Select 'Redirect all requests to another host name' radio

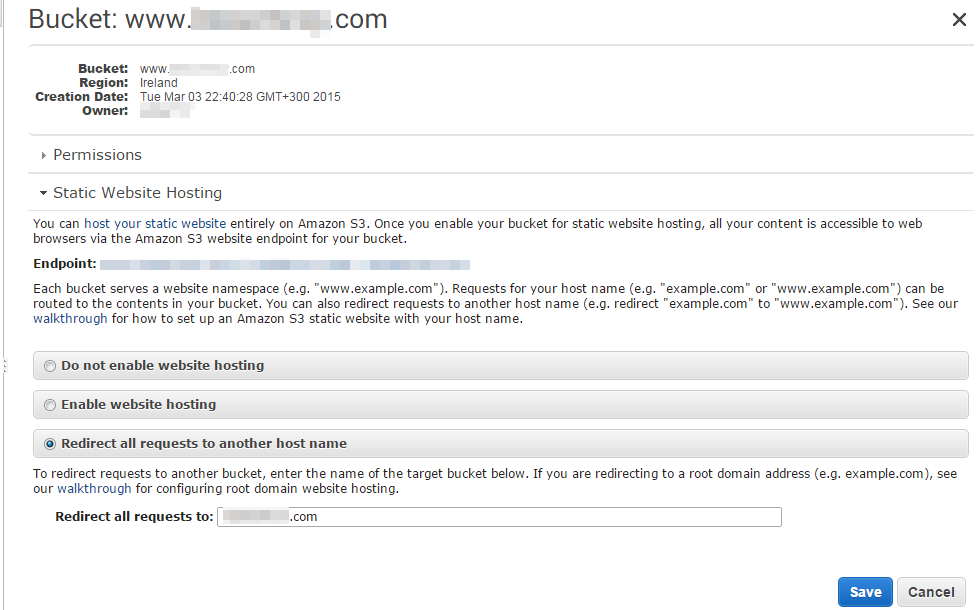coord(50,444)
